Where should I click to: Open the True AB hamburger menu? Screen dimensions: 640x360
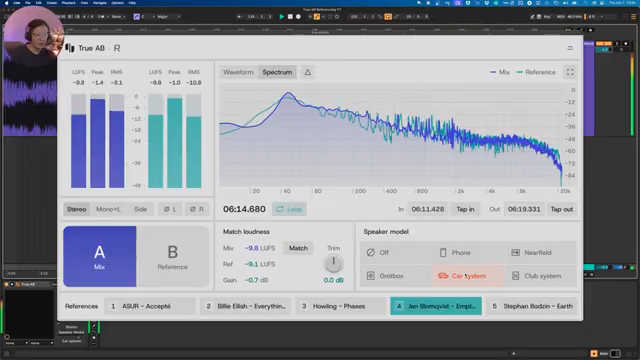click(570, 48)
